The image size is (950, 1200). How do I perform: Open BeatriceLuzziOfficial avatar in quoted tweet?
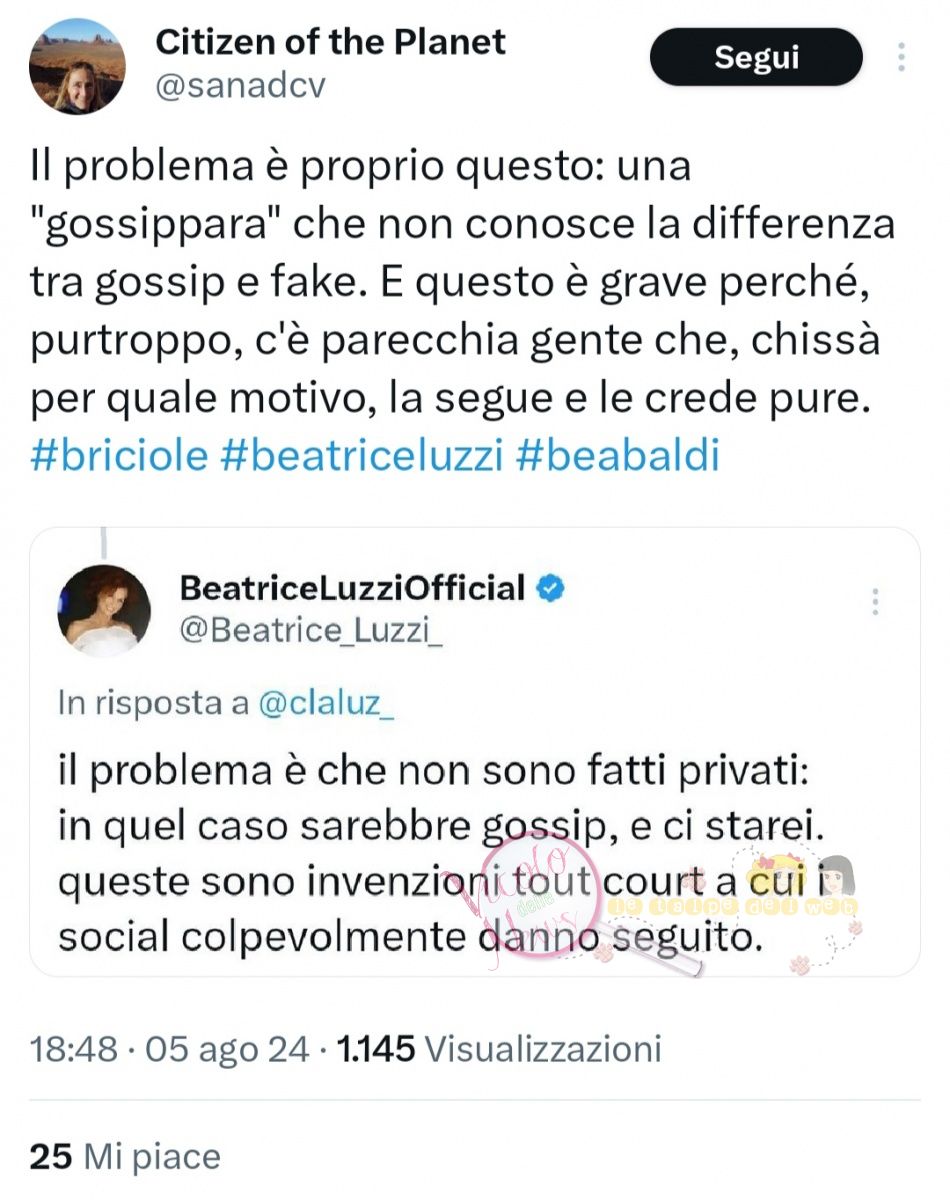coord(104,610)
